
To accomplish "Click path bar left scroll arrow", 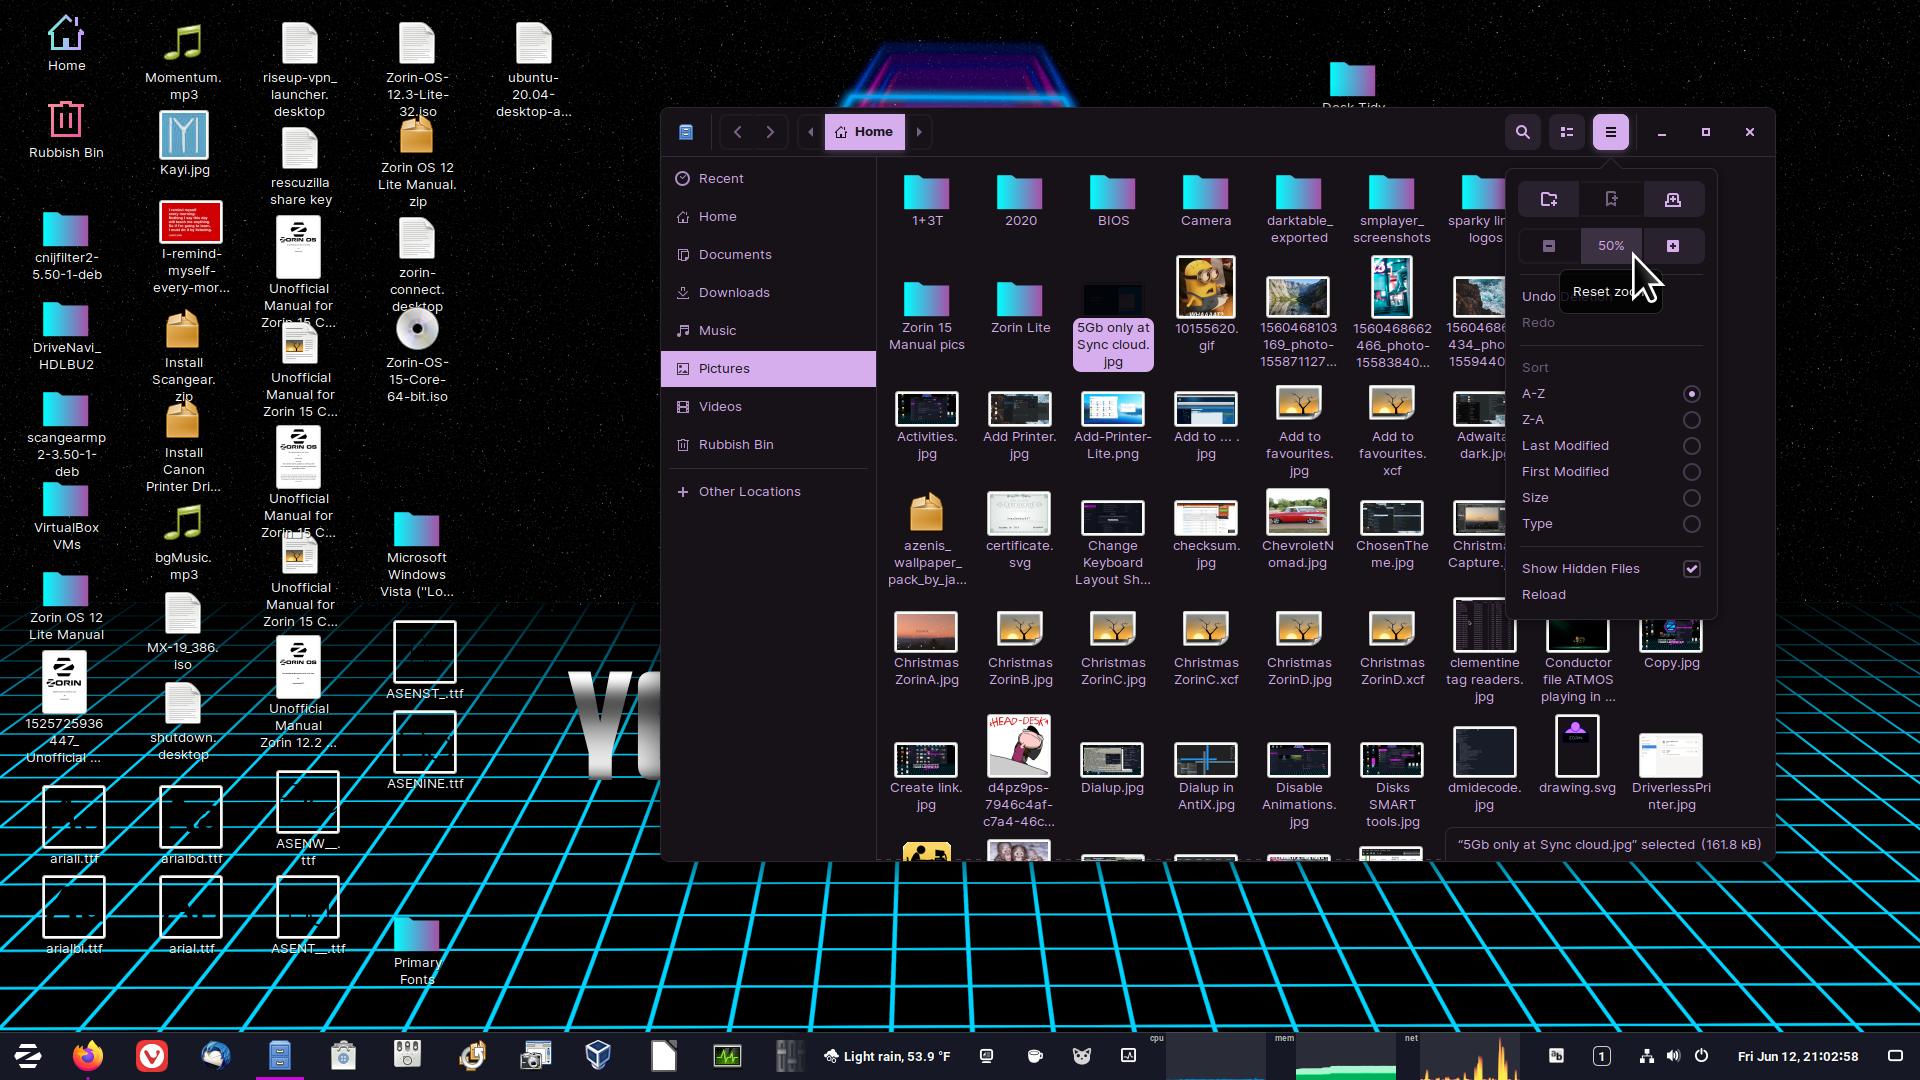I will (811, 132).
